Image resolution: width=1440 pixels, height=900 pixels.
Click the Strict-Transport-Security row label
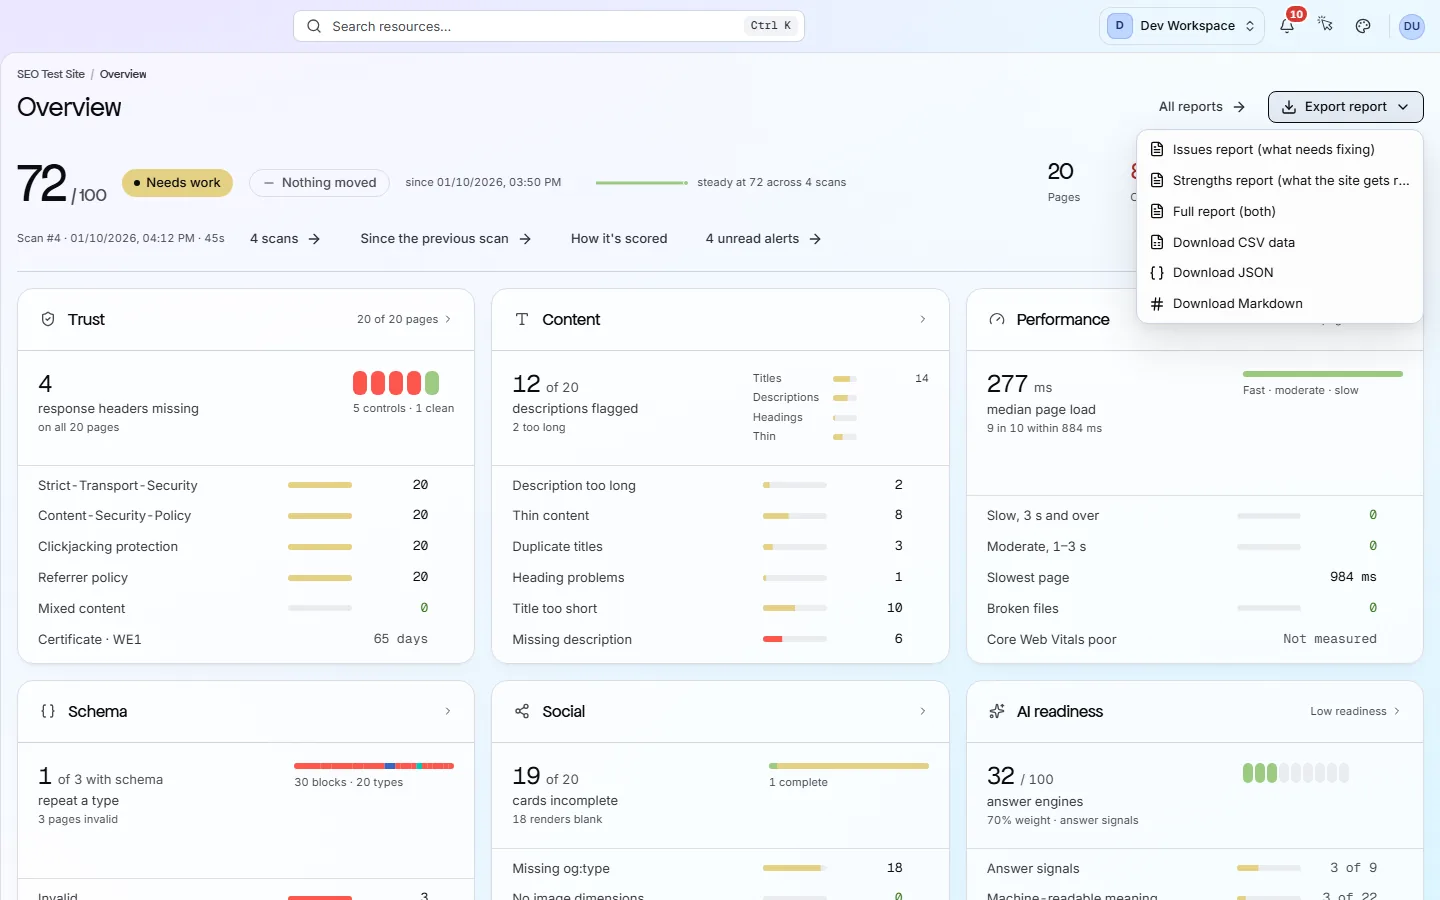point(118,486)
